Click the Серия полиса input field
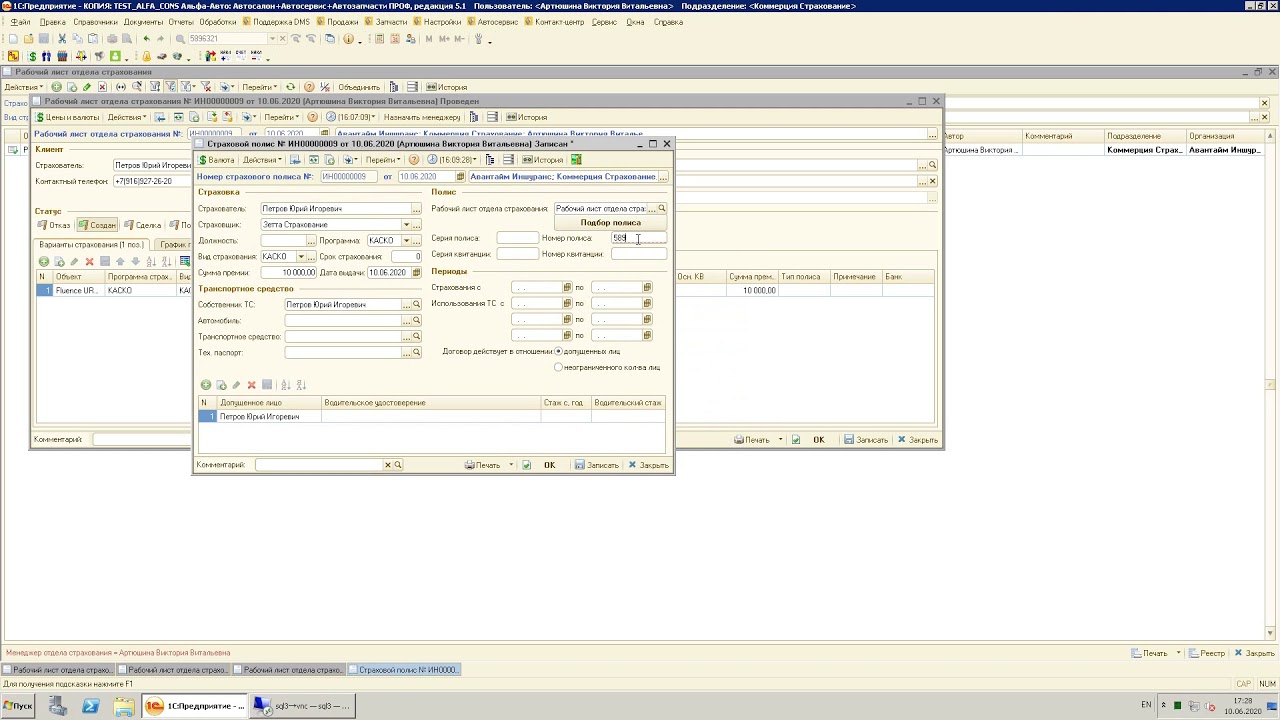The width and height of the screenshot is (1280, 720). (517, 238)
